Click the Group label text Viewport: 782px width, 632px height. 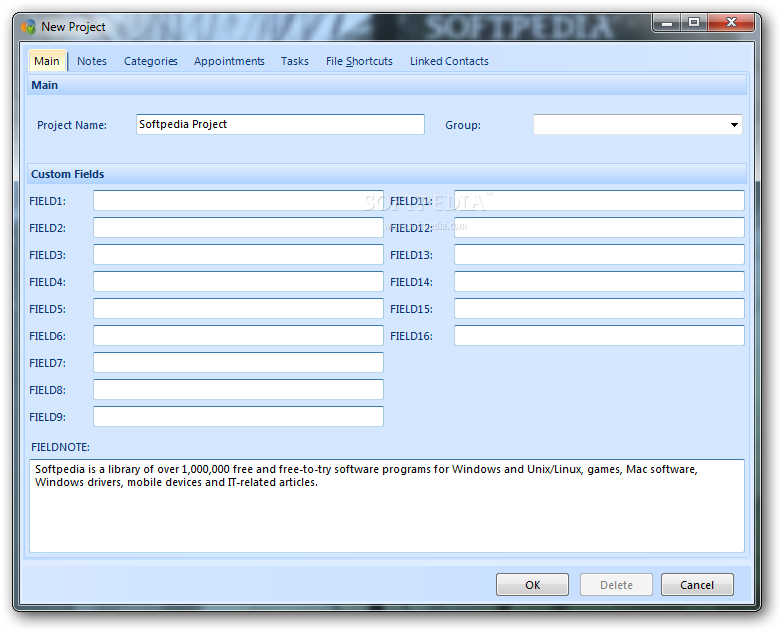tap(463, 125)
